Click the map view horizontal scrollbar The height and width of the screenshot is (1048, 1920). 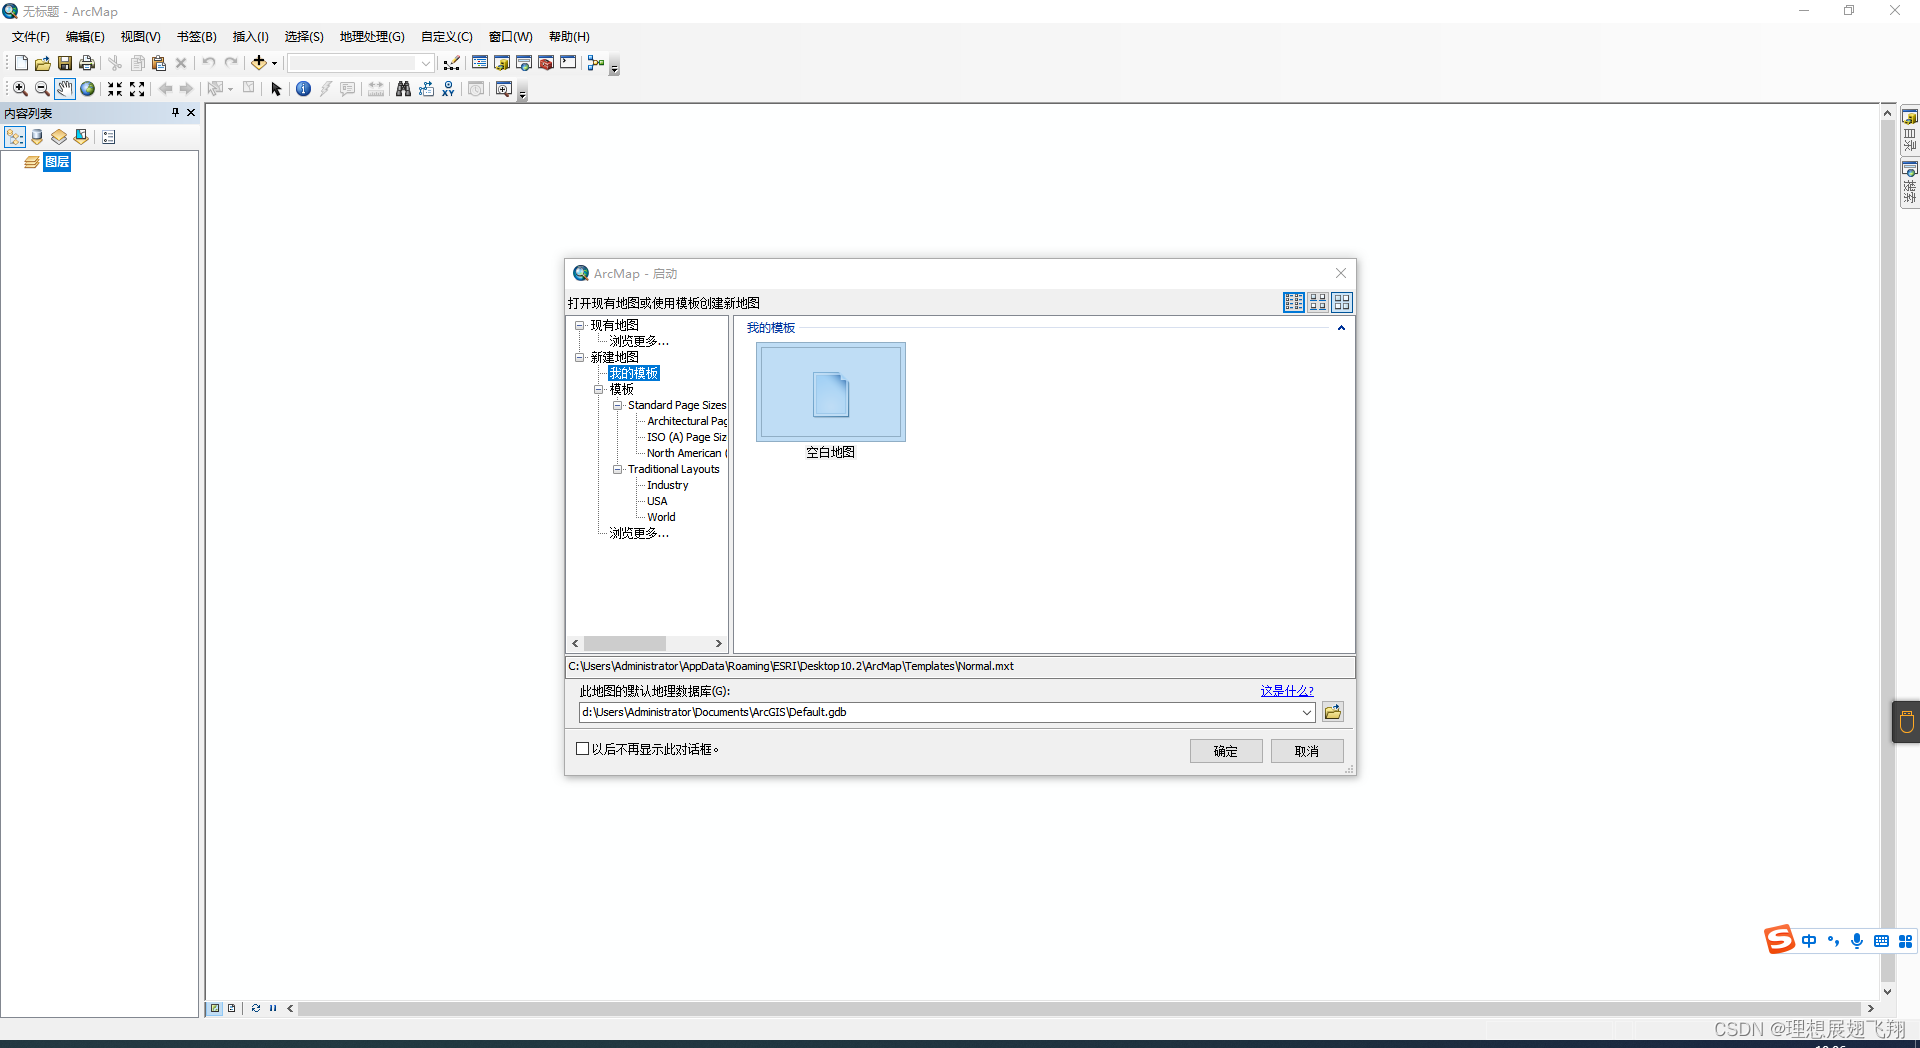[1080, 1008]
